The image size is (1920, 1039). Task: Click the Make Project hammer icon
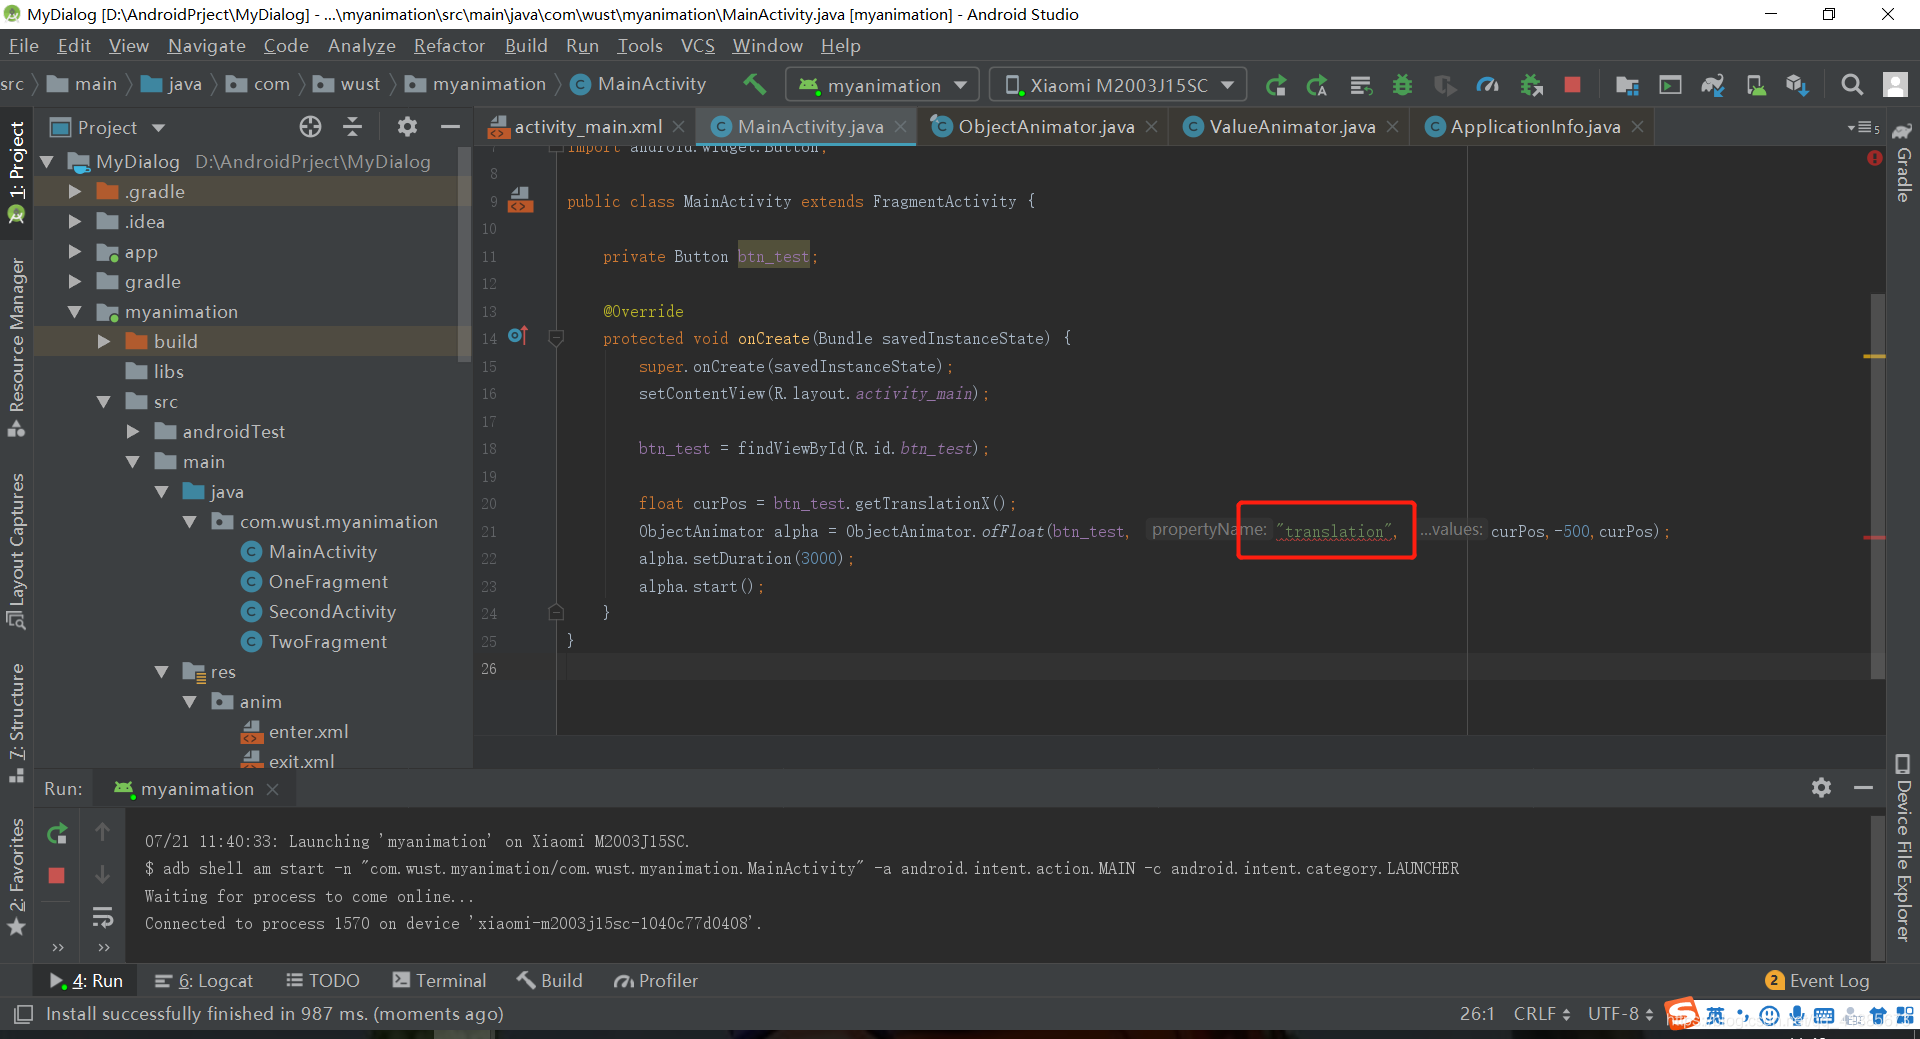755,85
